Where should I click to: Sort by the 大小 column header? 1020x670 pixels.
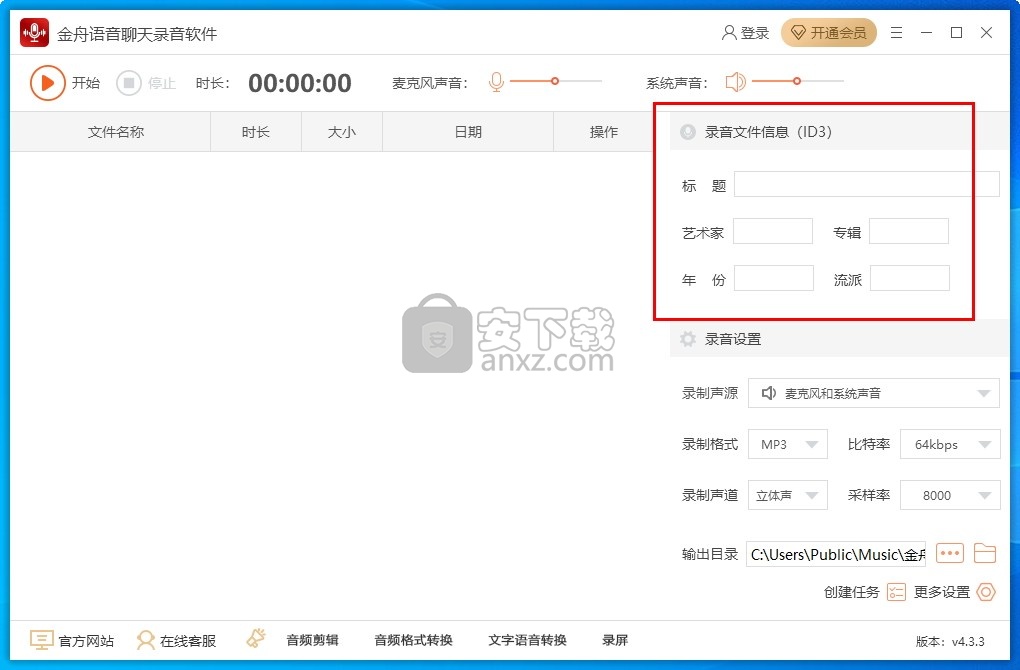tap(342, 132)
